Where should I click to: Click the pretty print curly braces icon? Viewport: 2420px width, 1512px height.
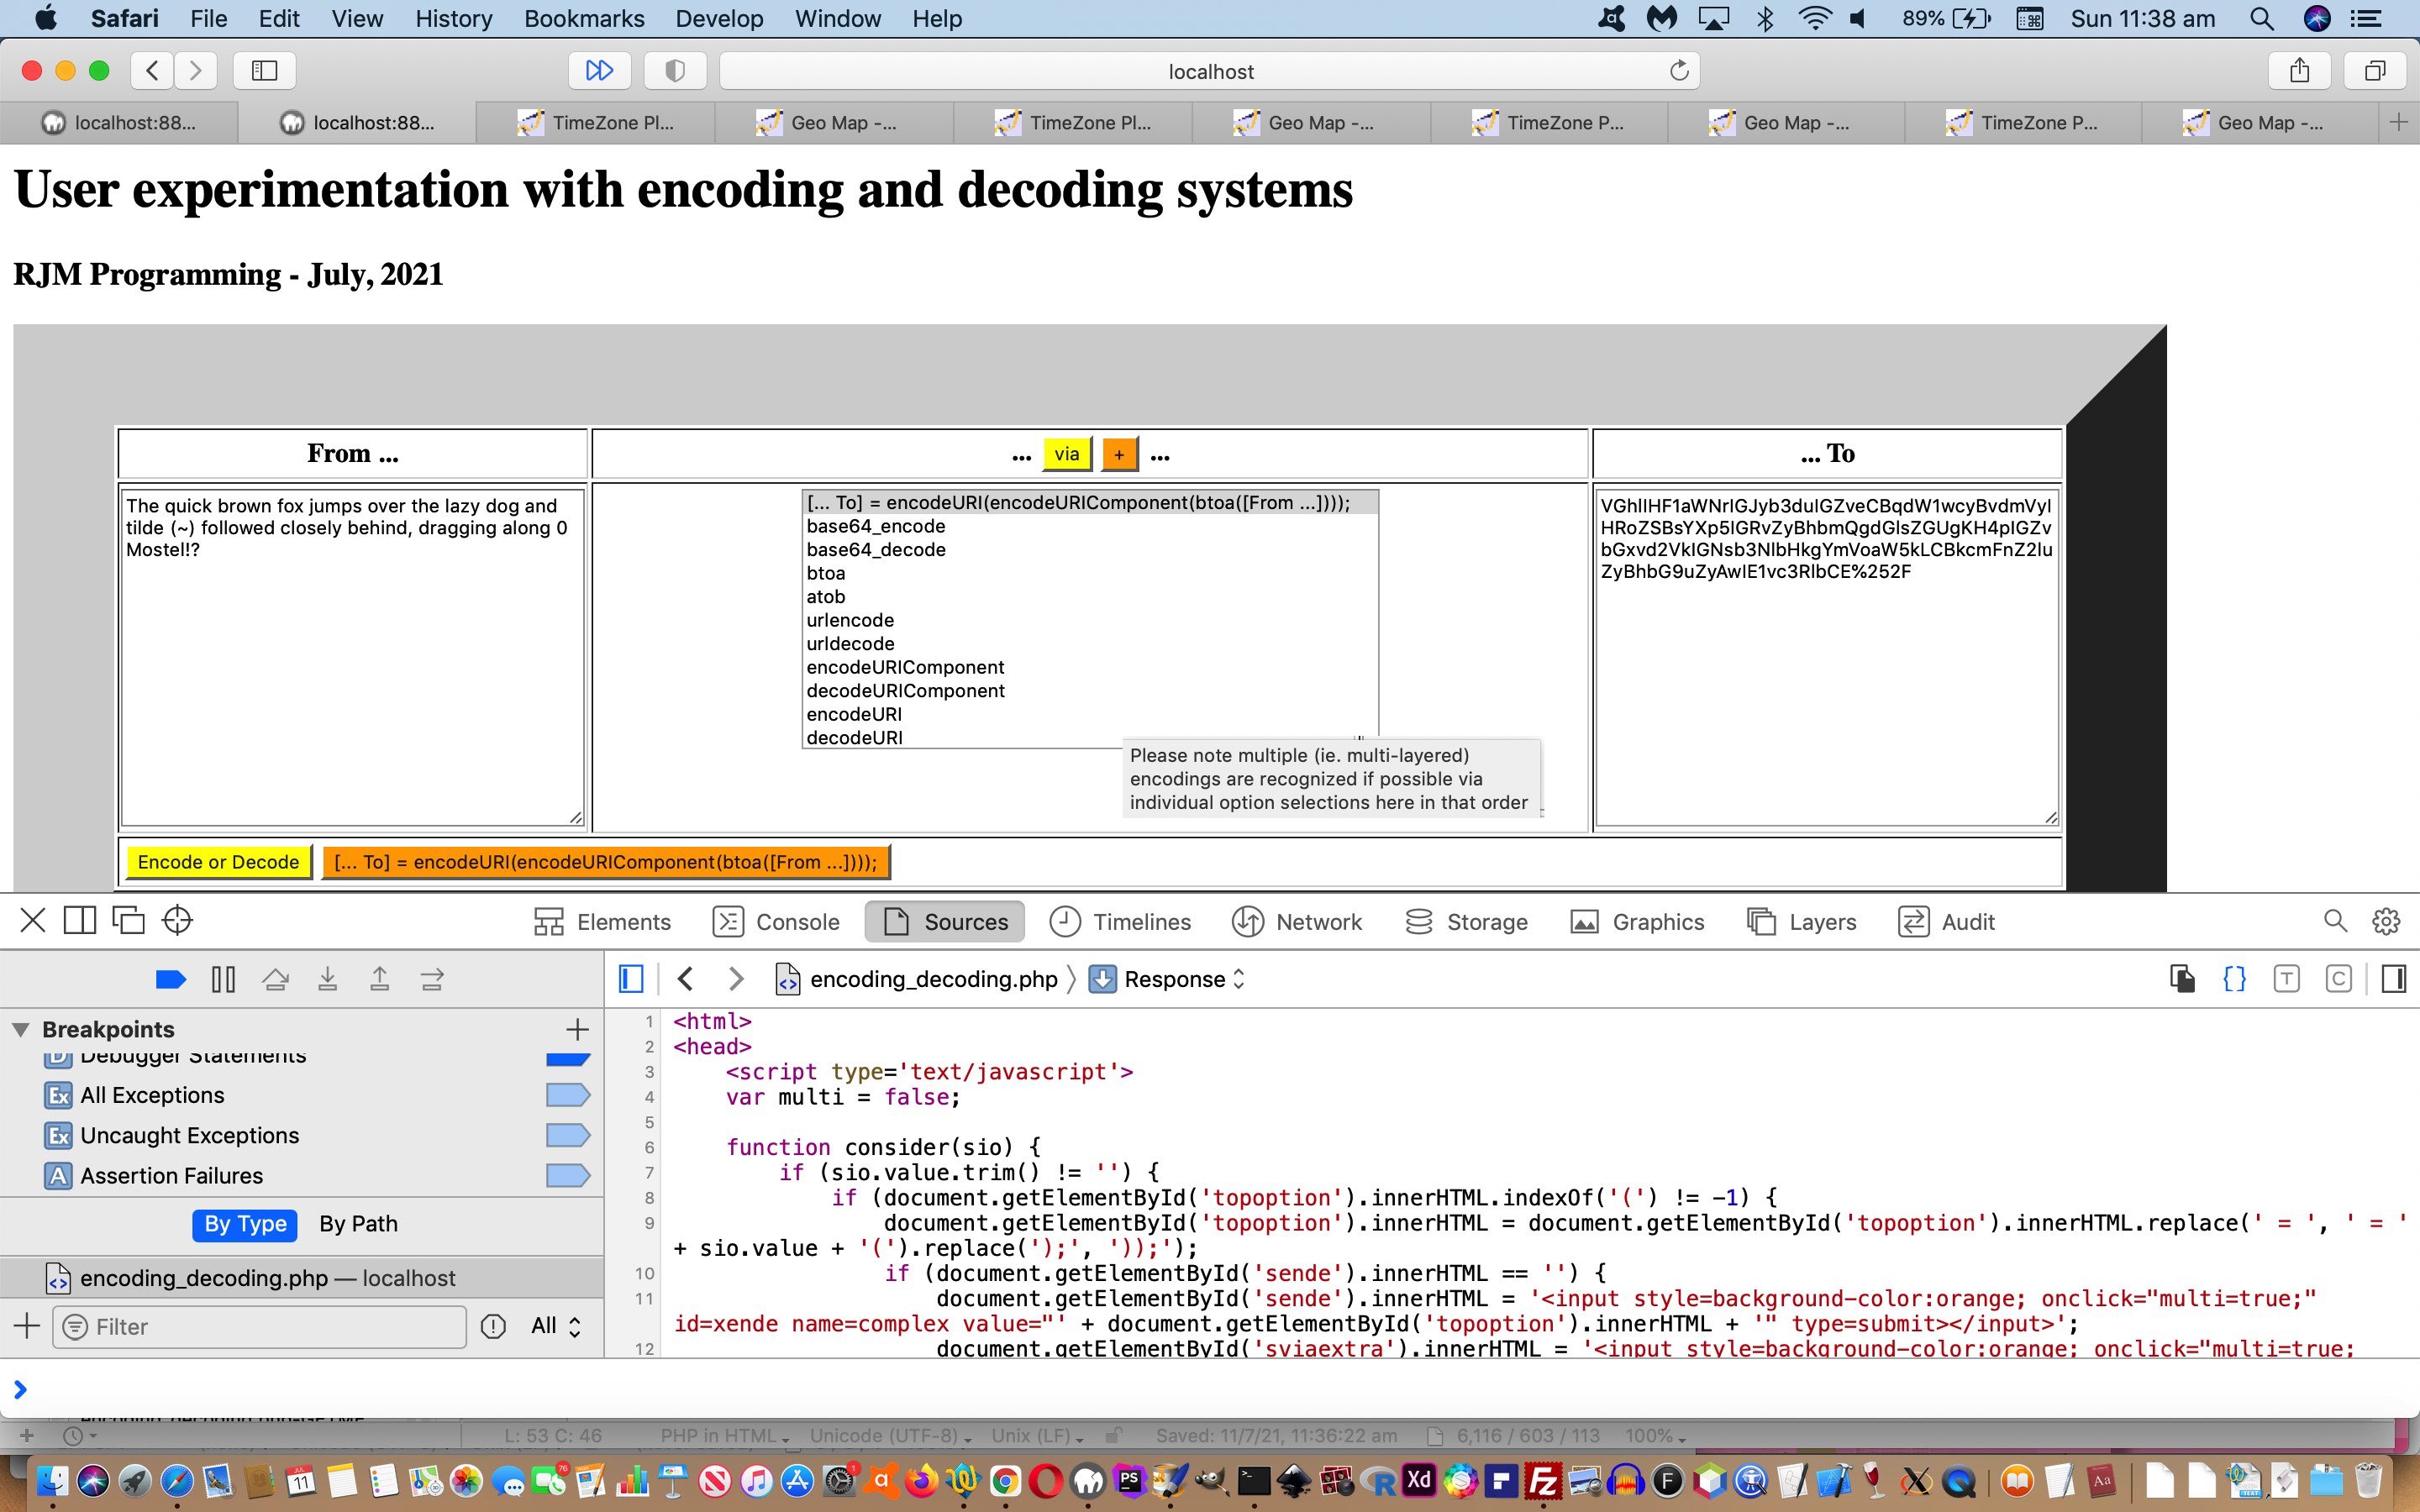(x=2234, y=979)
